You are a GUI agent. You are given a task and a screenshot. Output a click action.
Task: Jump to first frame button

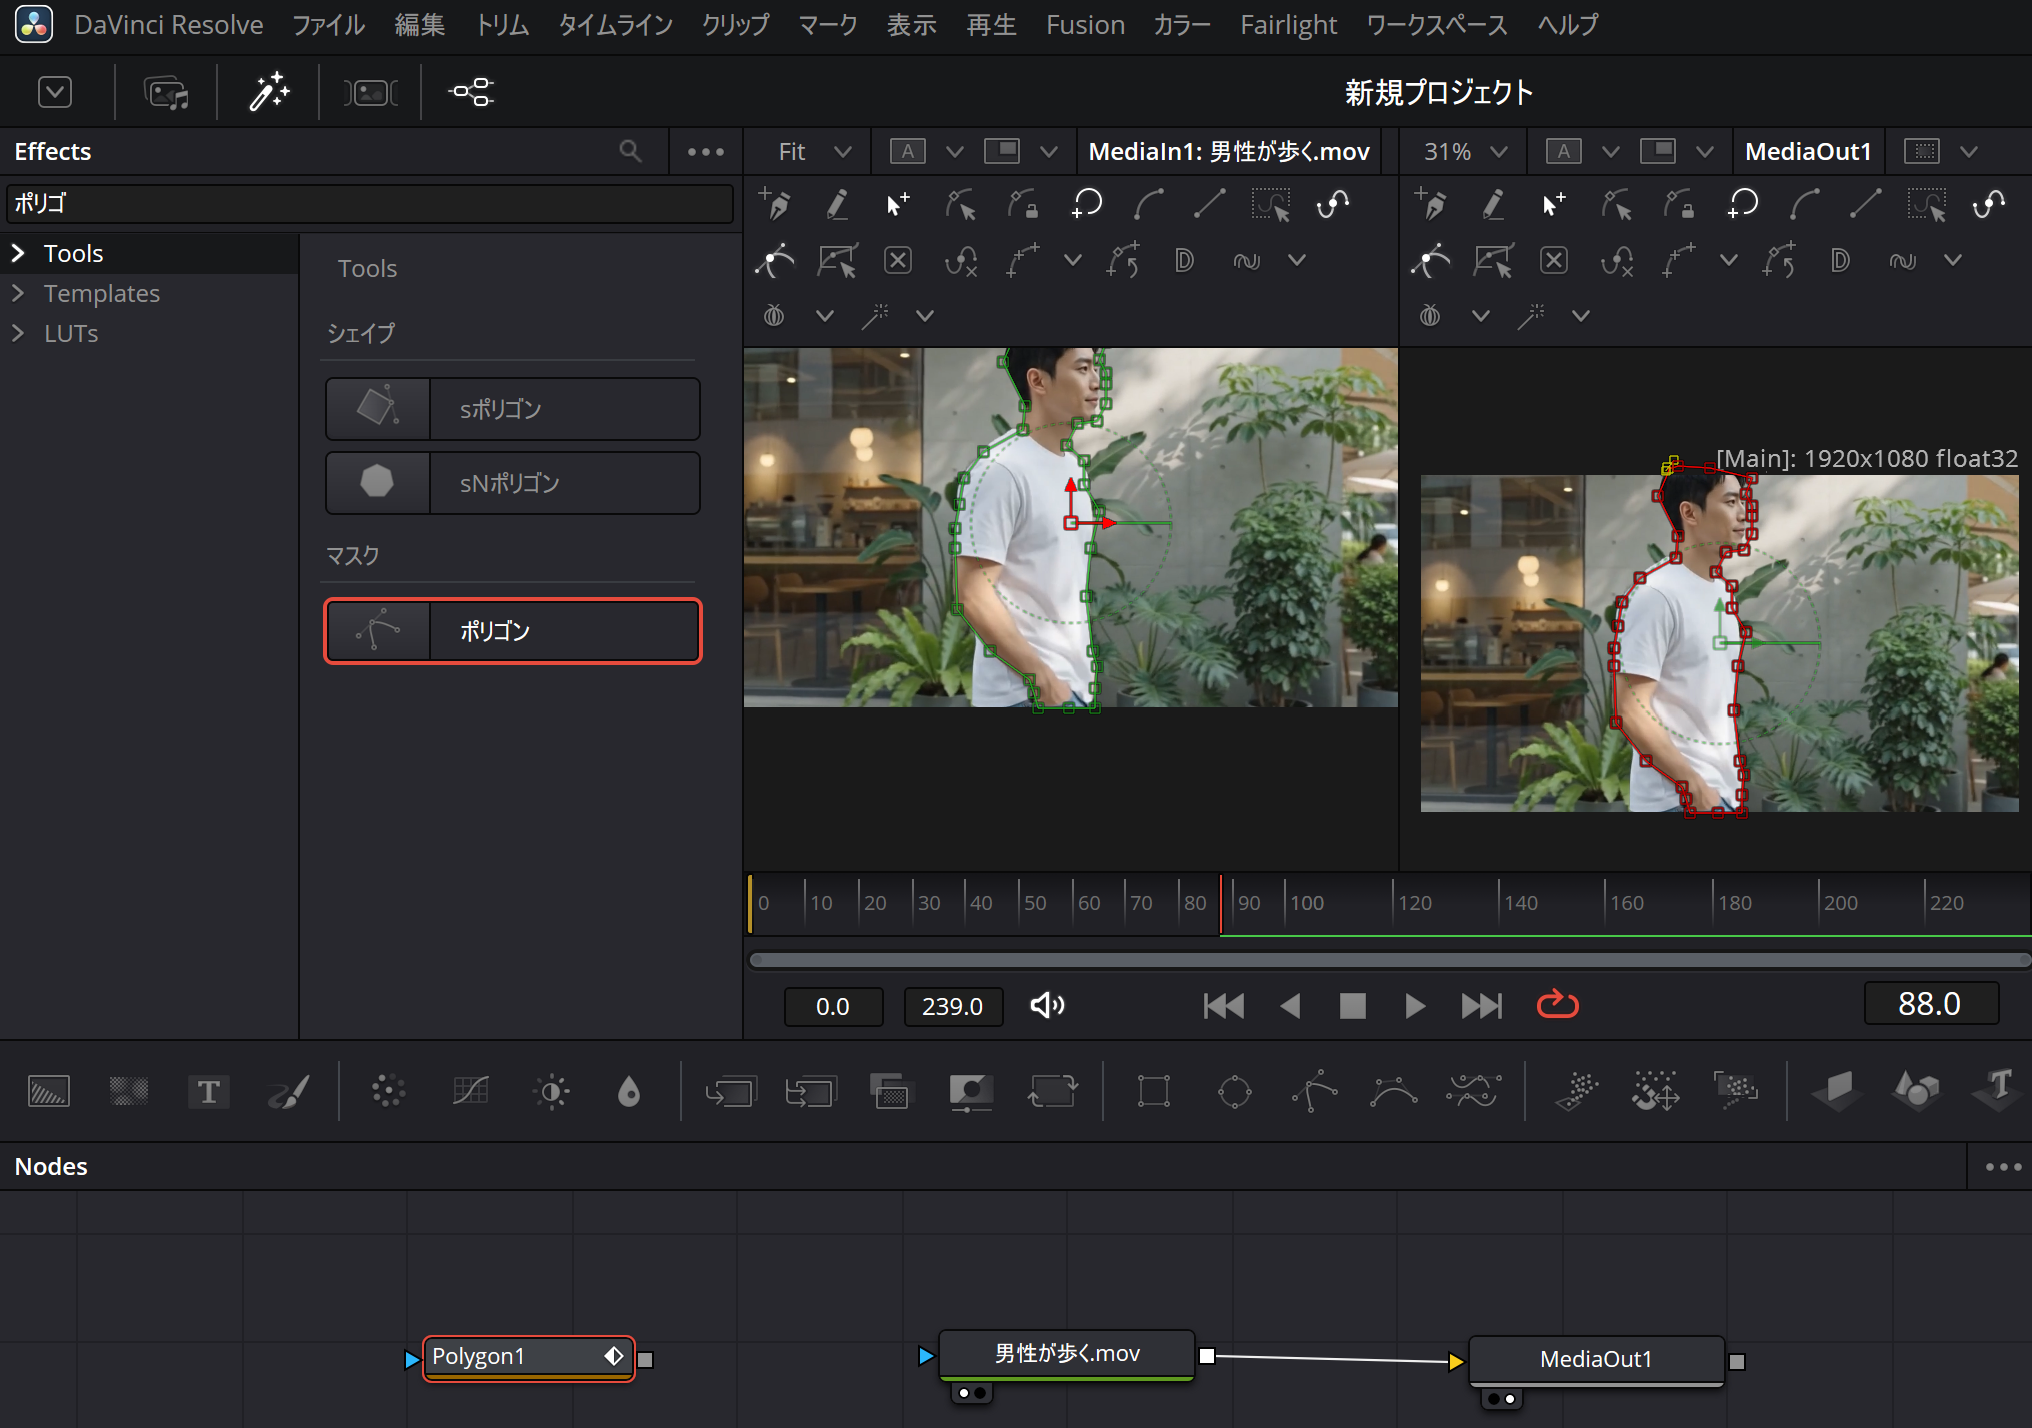pos(1223,1005)
